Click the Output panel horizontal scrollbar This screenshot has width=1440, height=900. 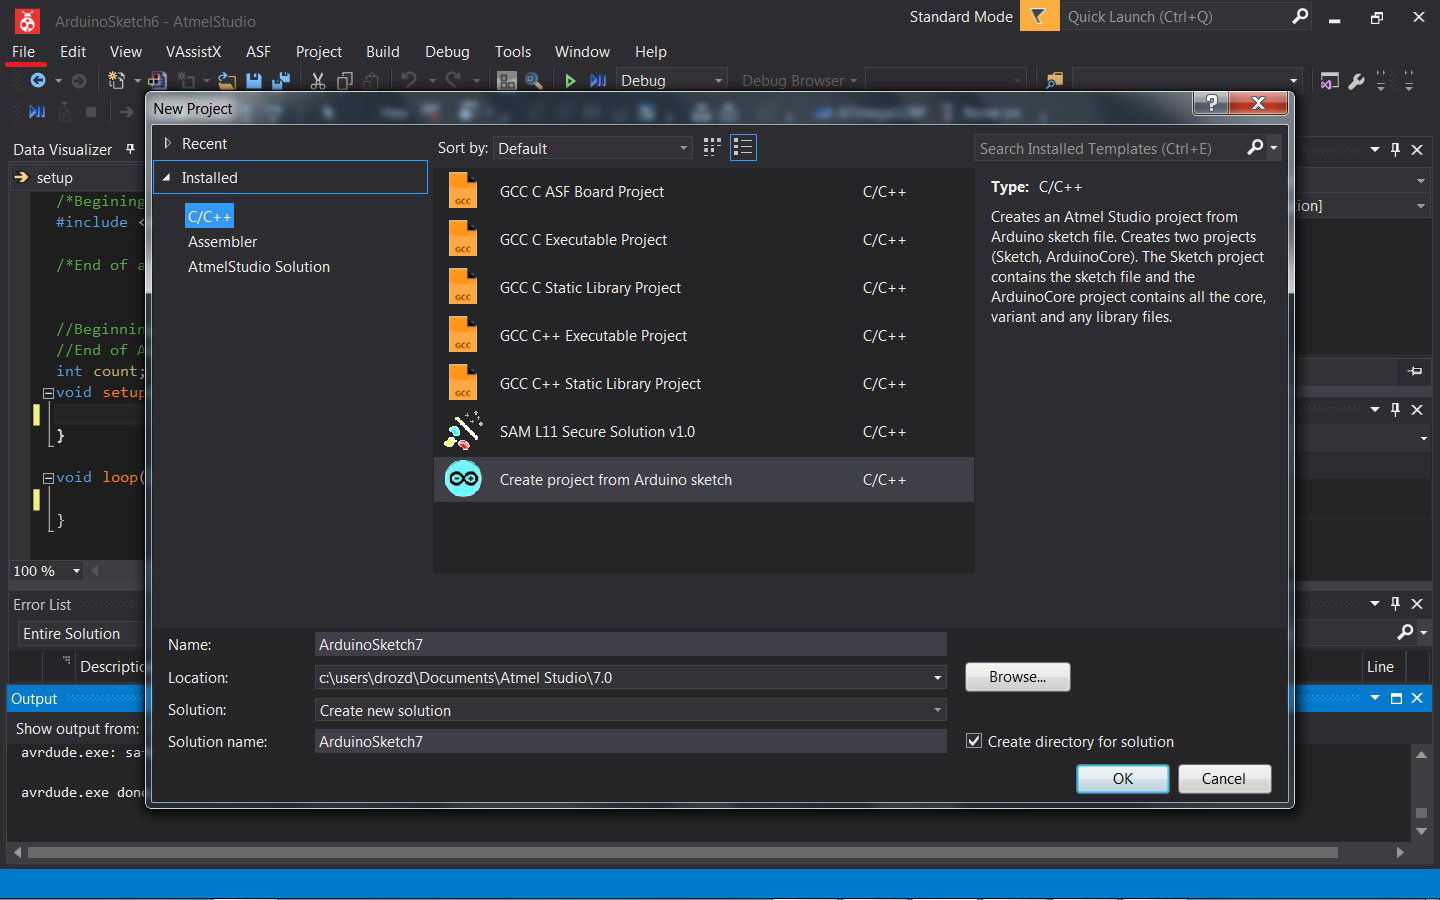pyautogui.click(x=683, y=852)
